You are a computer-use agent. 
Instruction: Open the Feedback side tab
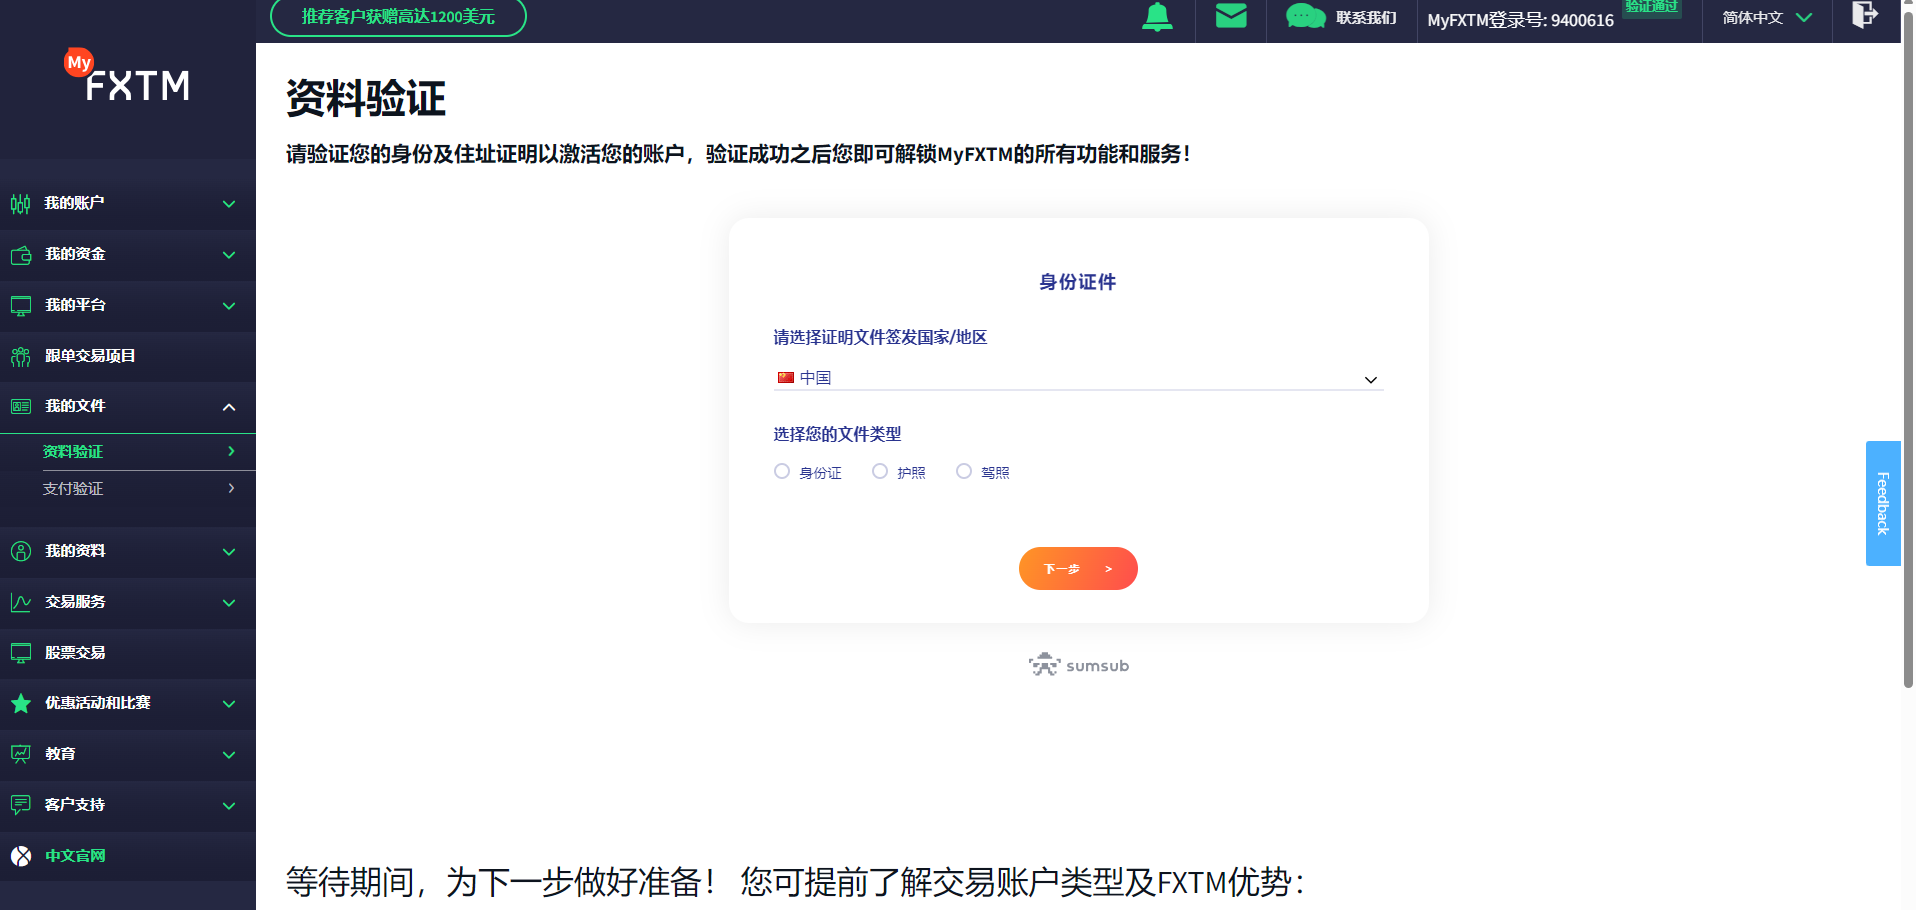tap(1883, 503)
